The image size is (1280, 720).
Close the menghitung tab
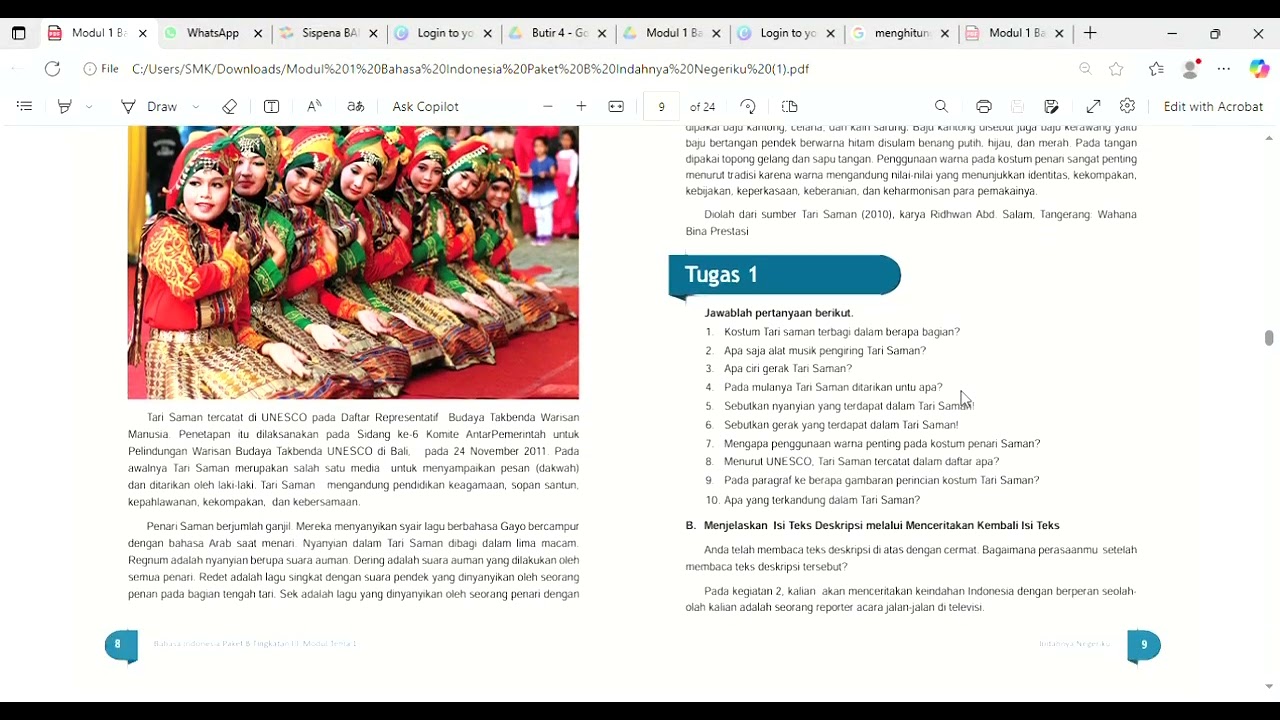pyautogui.click(x=945, y=33)
